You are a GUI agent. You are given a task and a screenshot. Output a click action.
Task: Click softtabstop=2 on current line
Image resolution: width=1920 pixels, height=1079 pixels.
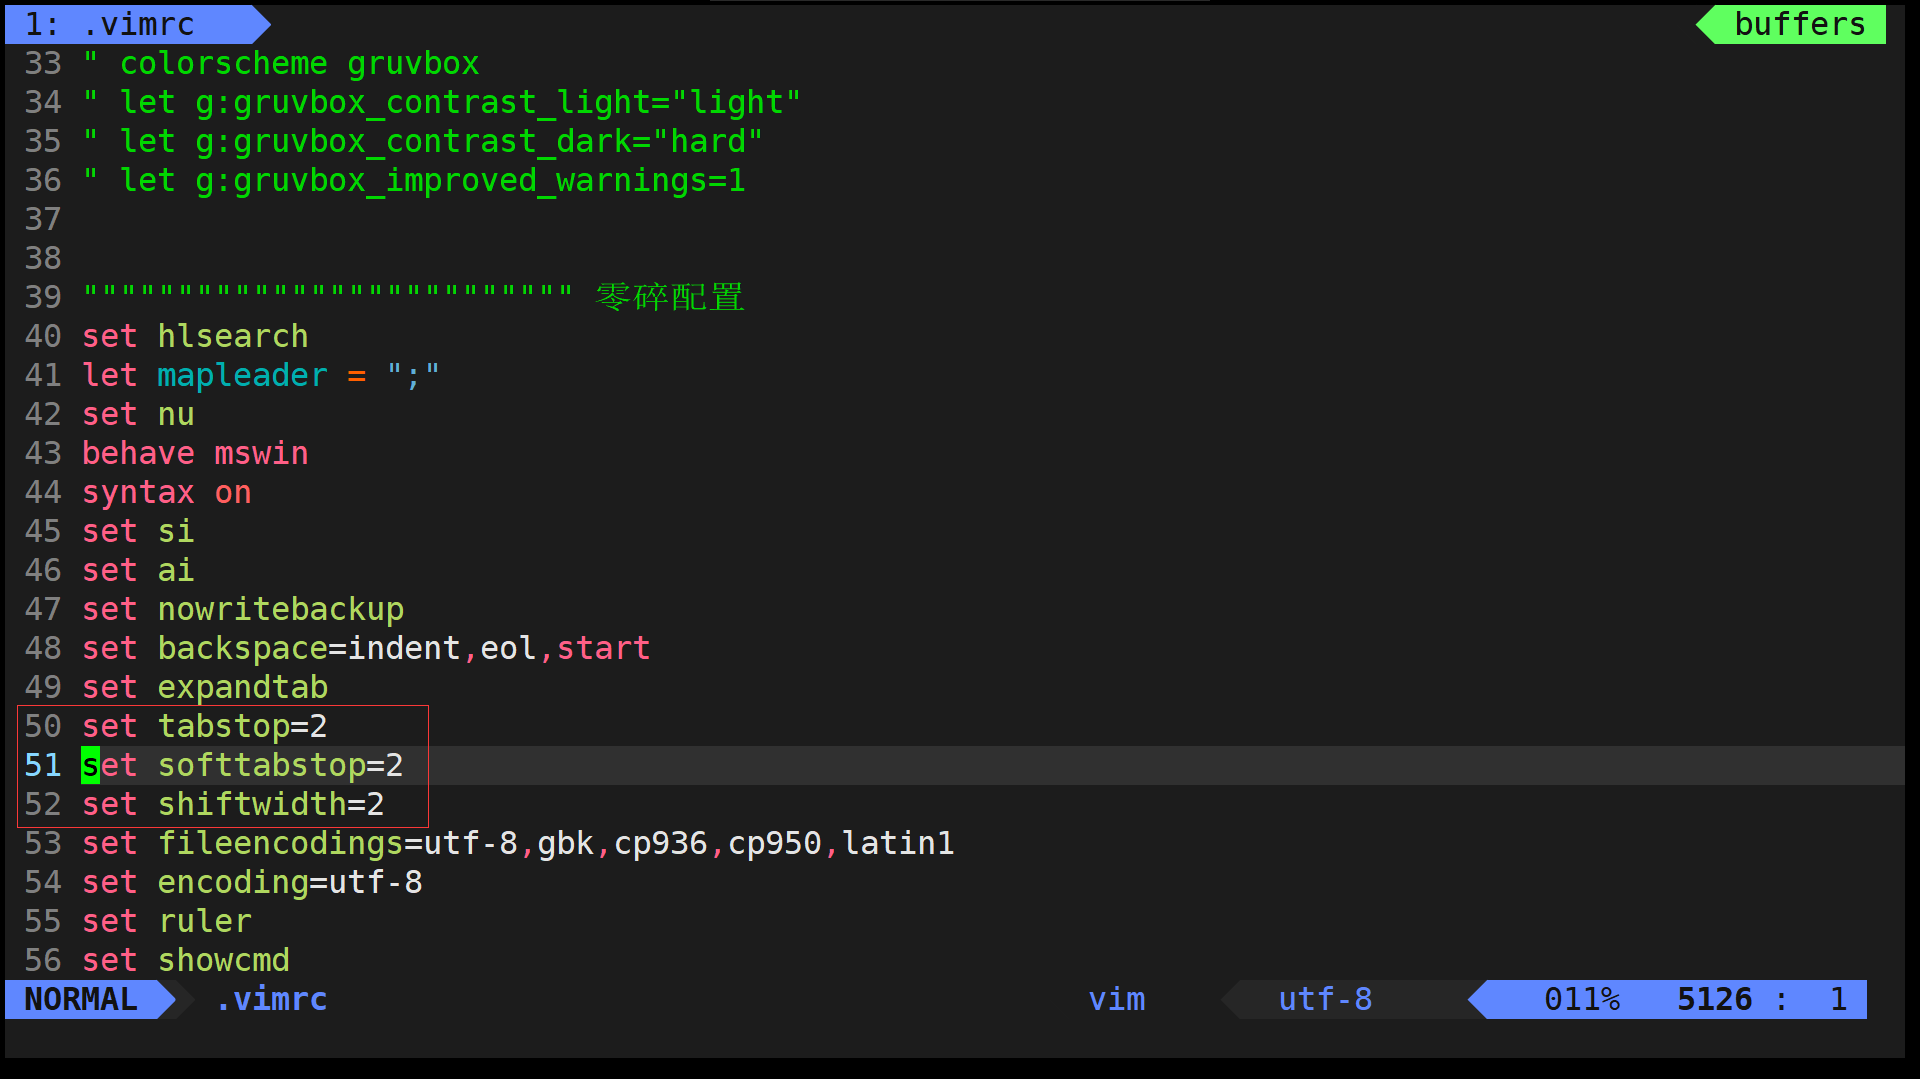pos(280,765)
